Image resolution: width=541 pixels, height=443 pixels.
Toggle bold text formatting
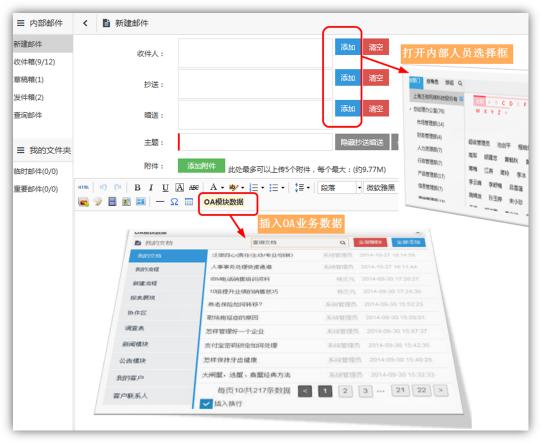[137, 187]
